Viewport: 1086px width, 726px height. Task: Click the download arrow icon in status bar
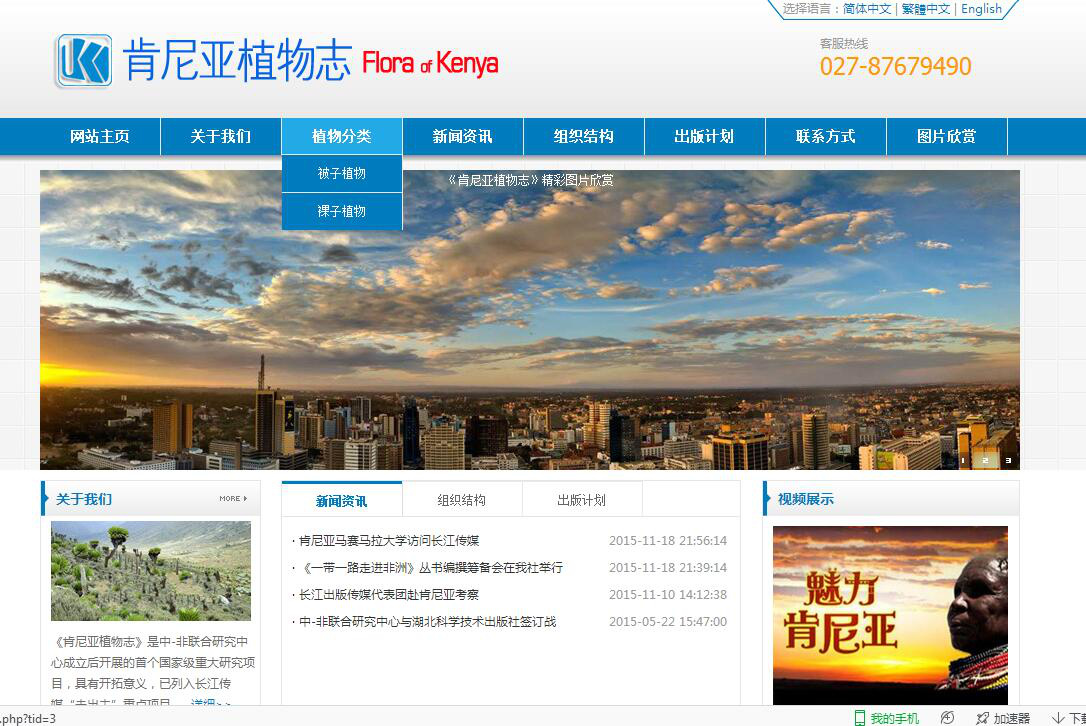(x=1058, y=718)
